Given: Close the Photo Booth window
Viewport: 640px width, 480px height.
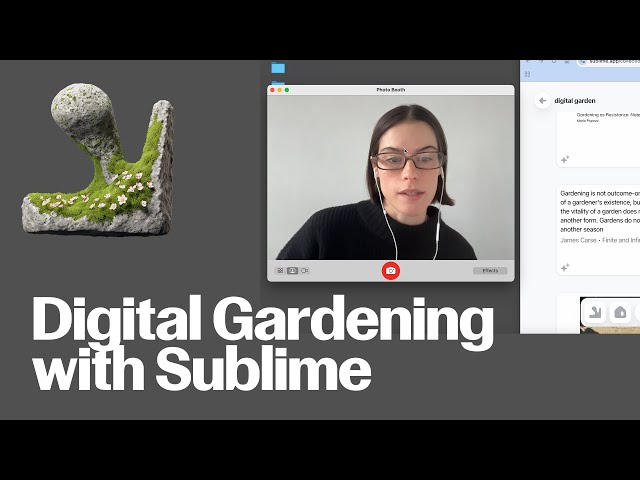Looking at the screenshot, I should pyautogui.click(x=273, y=90).
